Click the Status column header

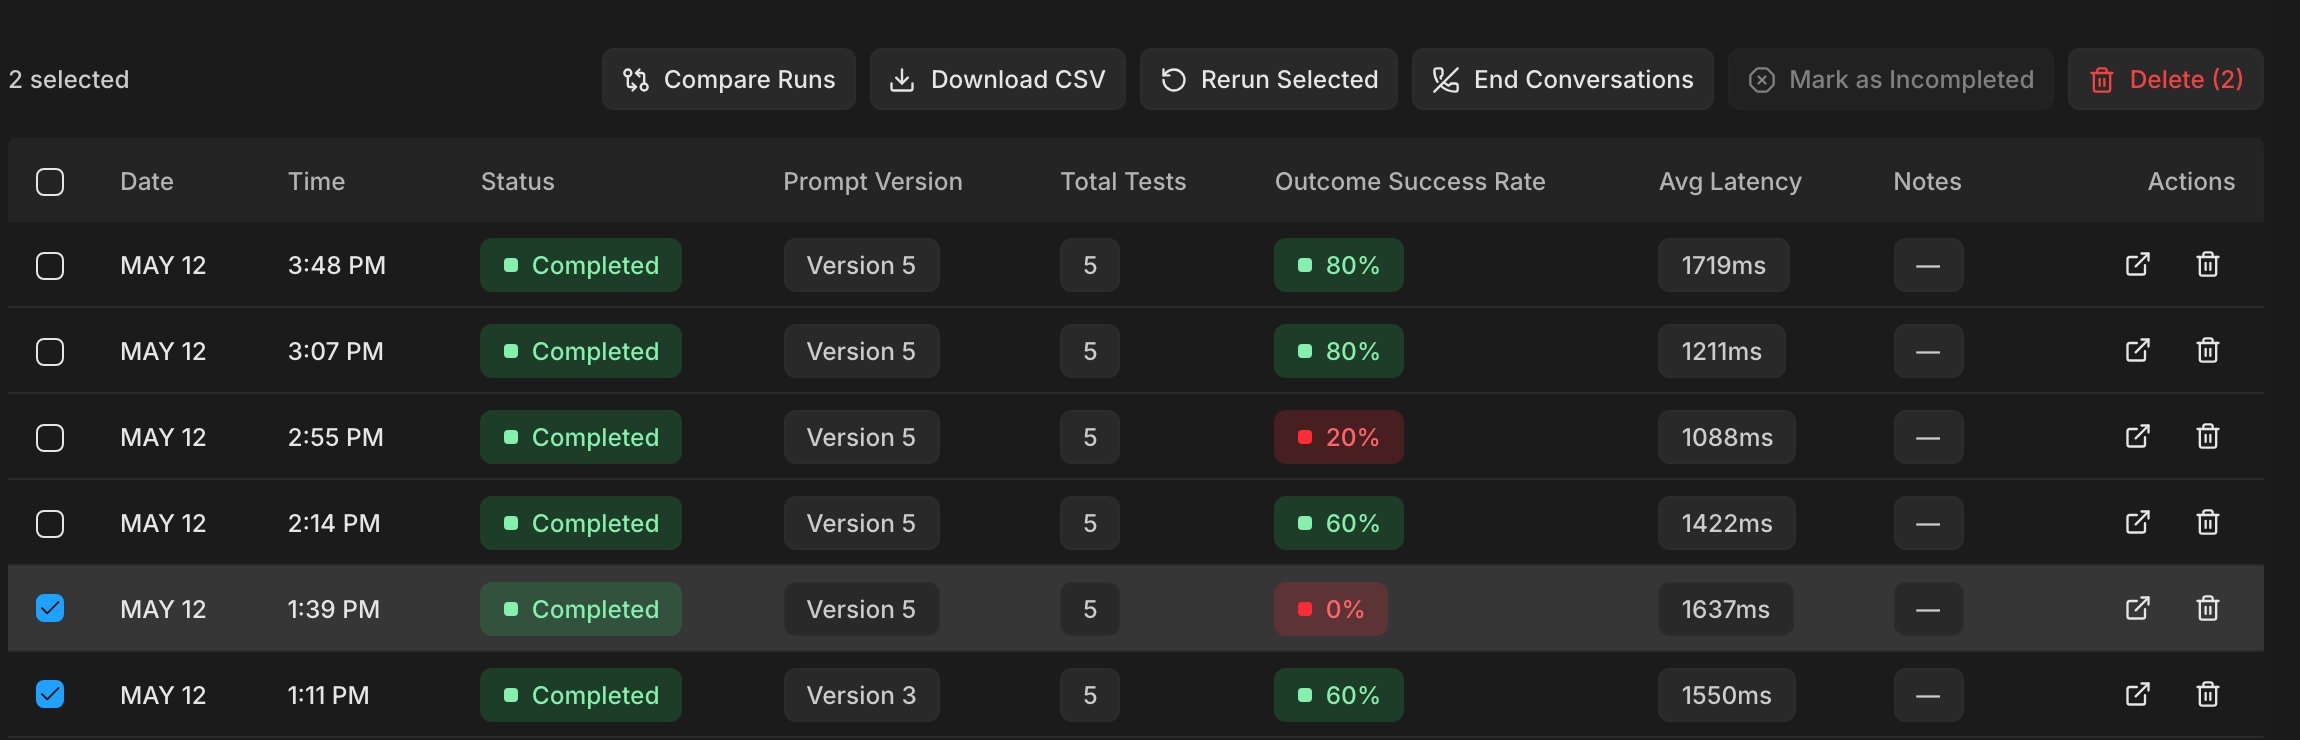pos(518,181)
